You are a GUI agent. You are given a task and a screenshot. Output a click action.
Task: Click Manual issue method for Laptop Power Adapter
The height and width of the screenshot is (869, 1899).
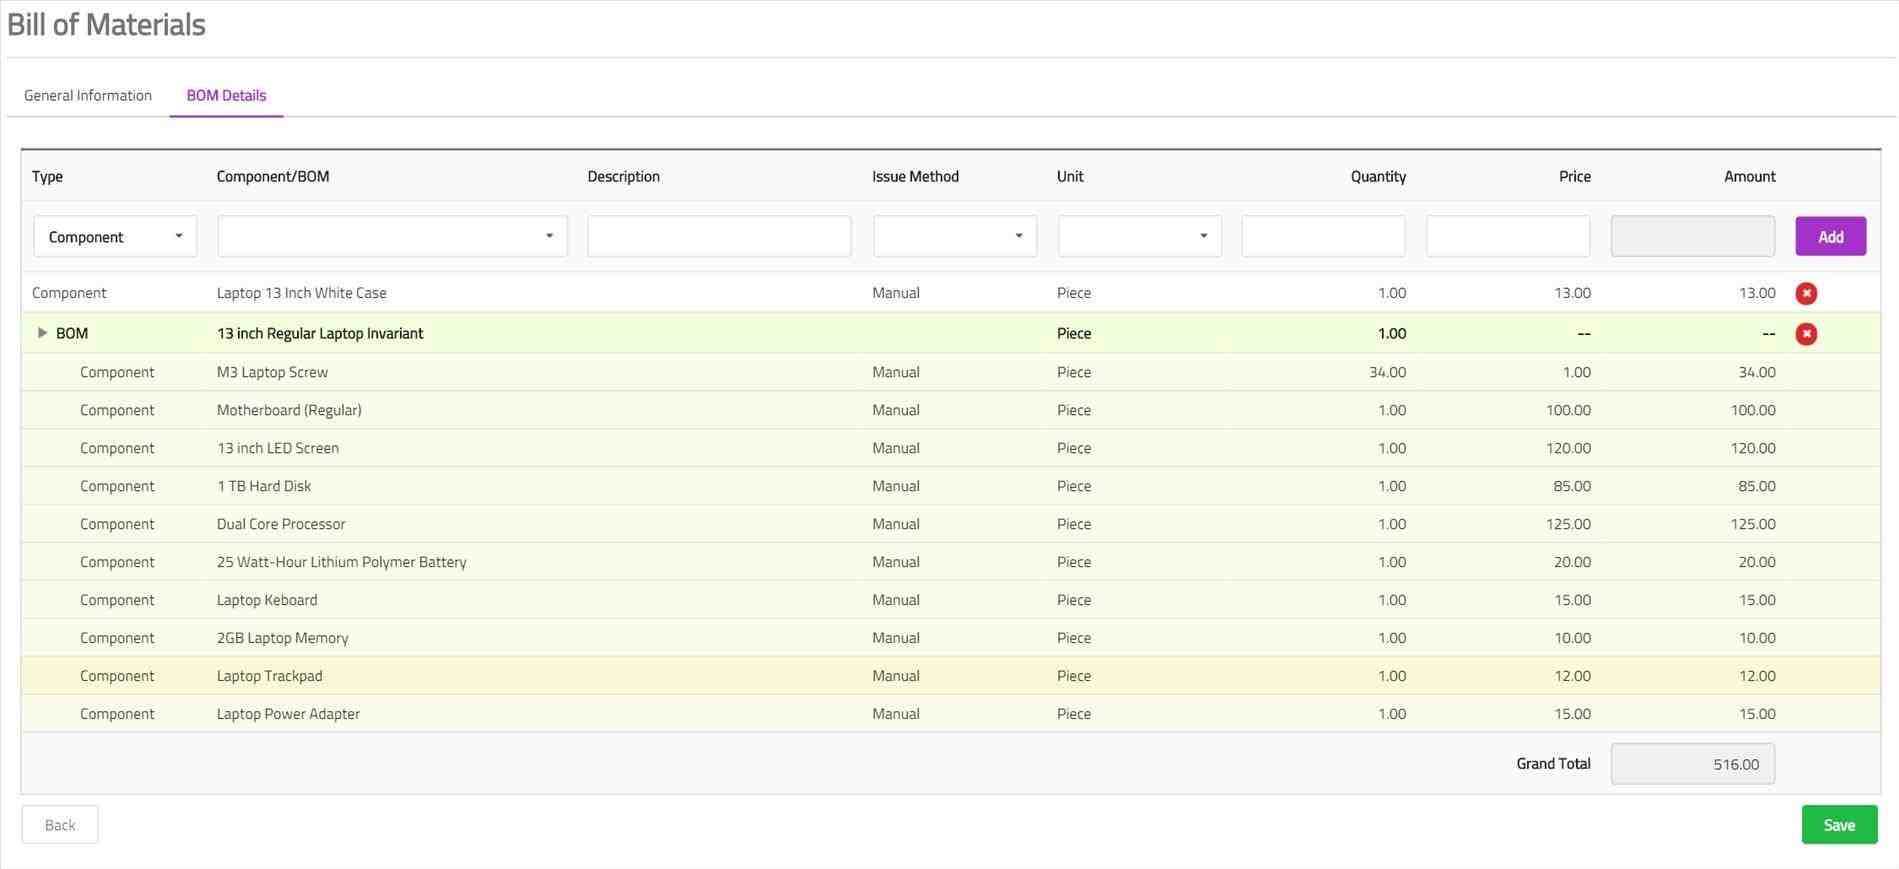895,714
